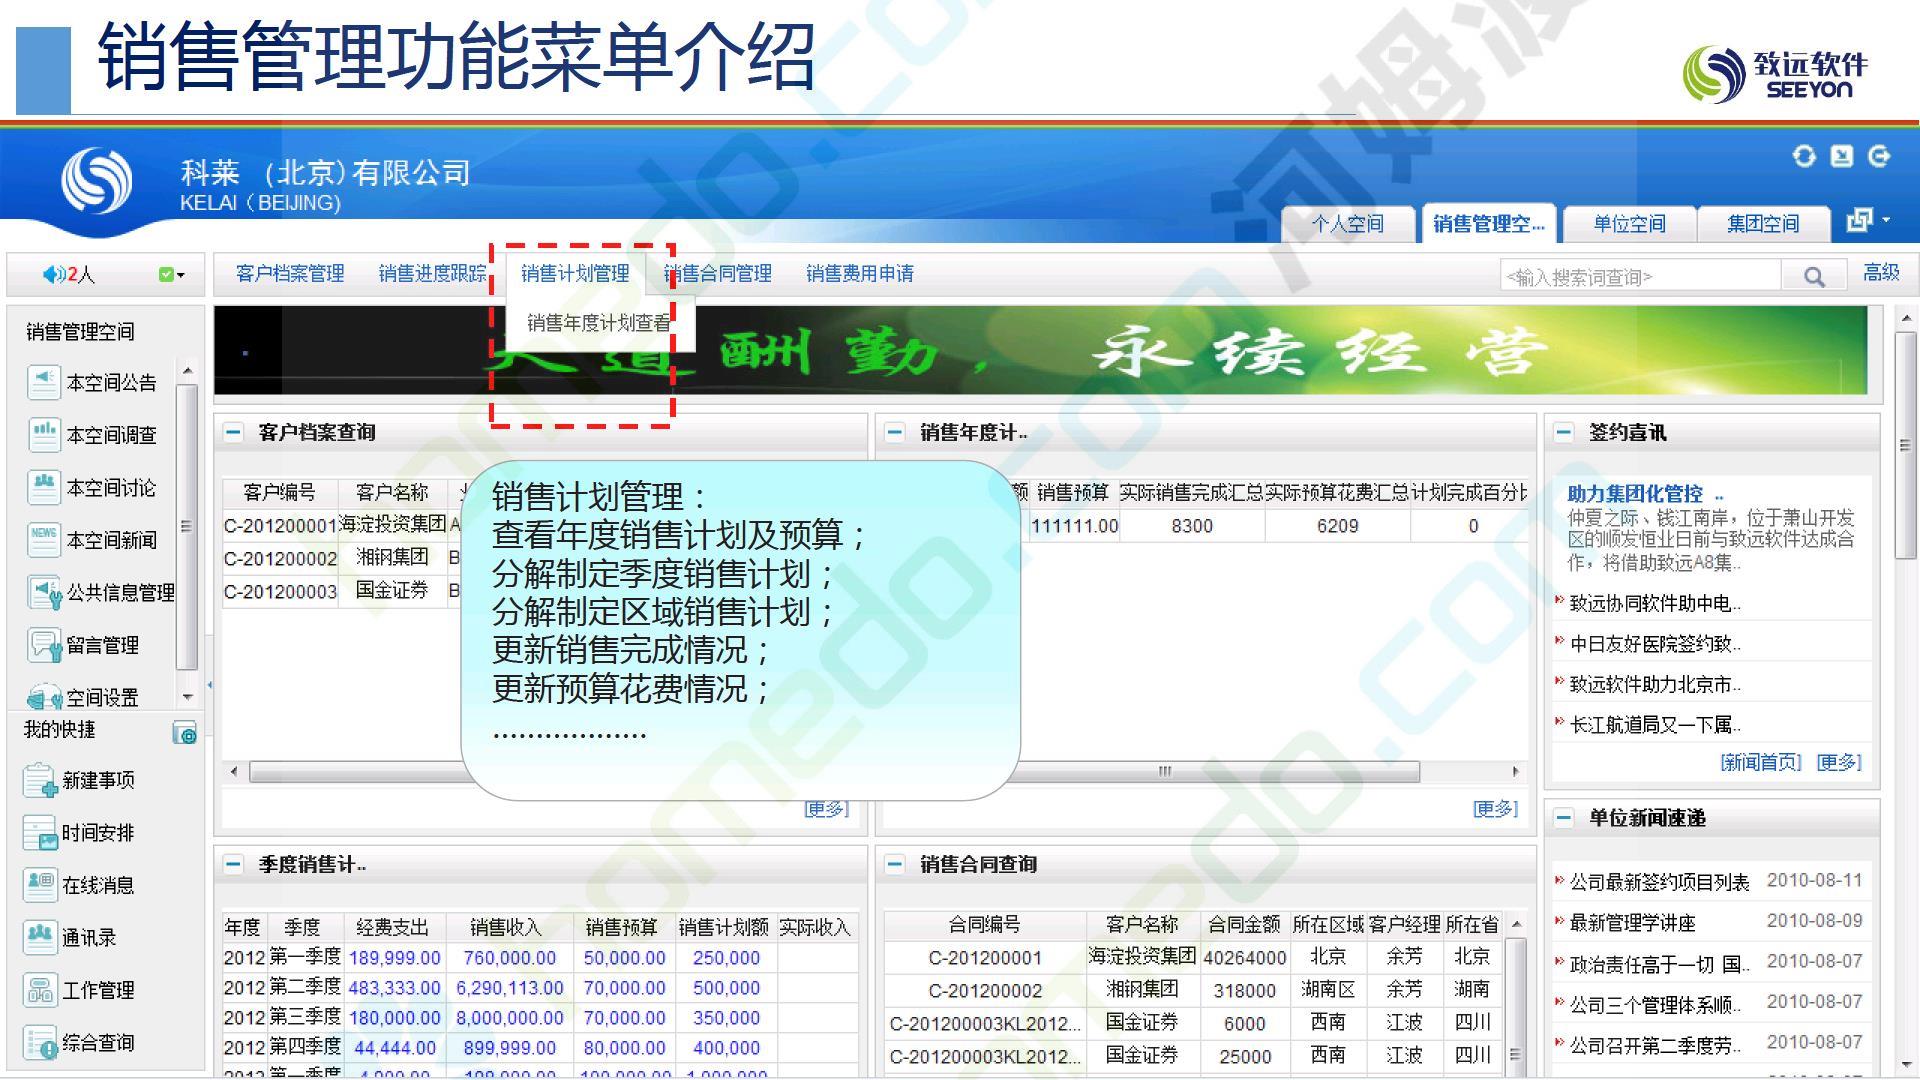The width and height of the screenshot is (1920, 1080).
Task: Click 更多 link in 客户档案查询 panel
Action: (x=826, y=809)
